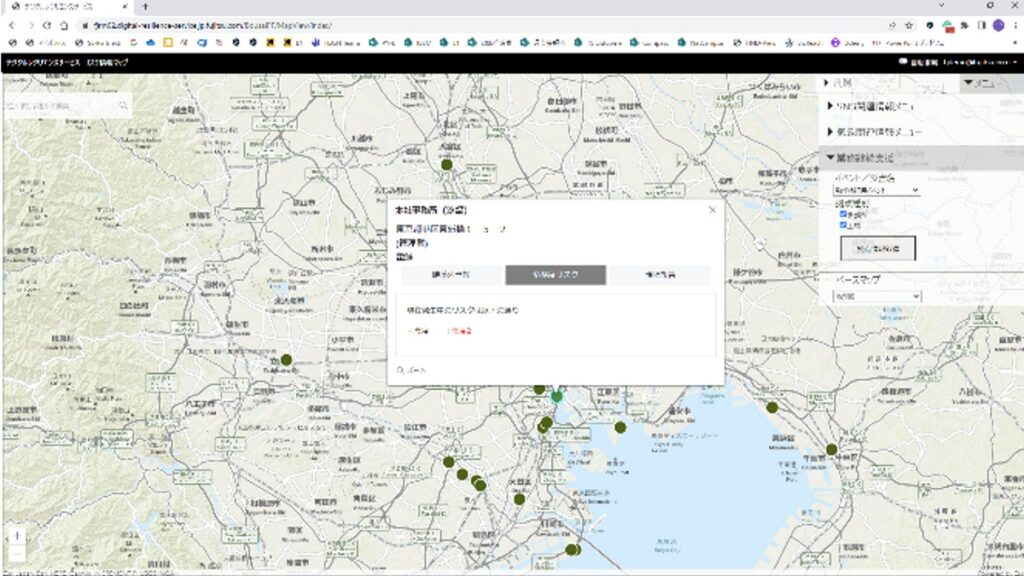Toggle the first checkbox under the type filter
Viewport: 1024px width, 576px height.
(844, 214)
